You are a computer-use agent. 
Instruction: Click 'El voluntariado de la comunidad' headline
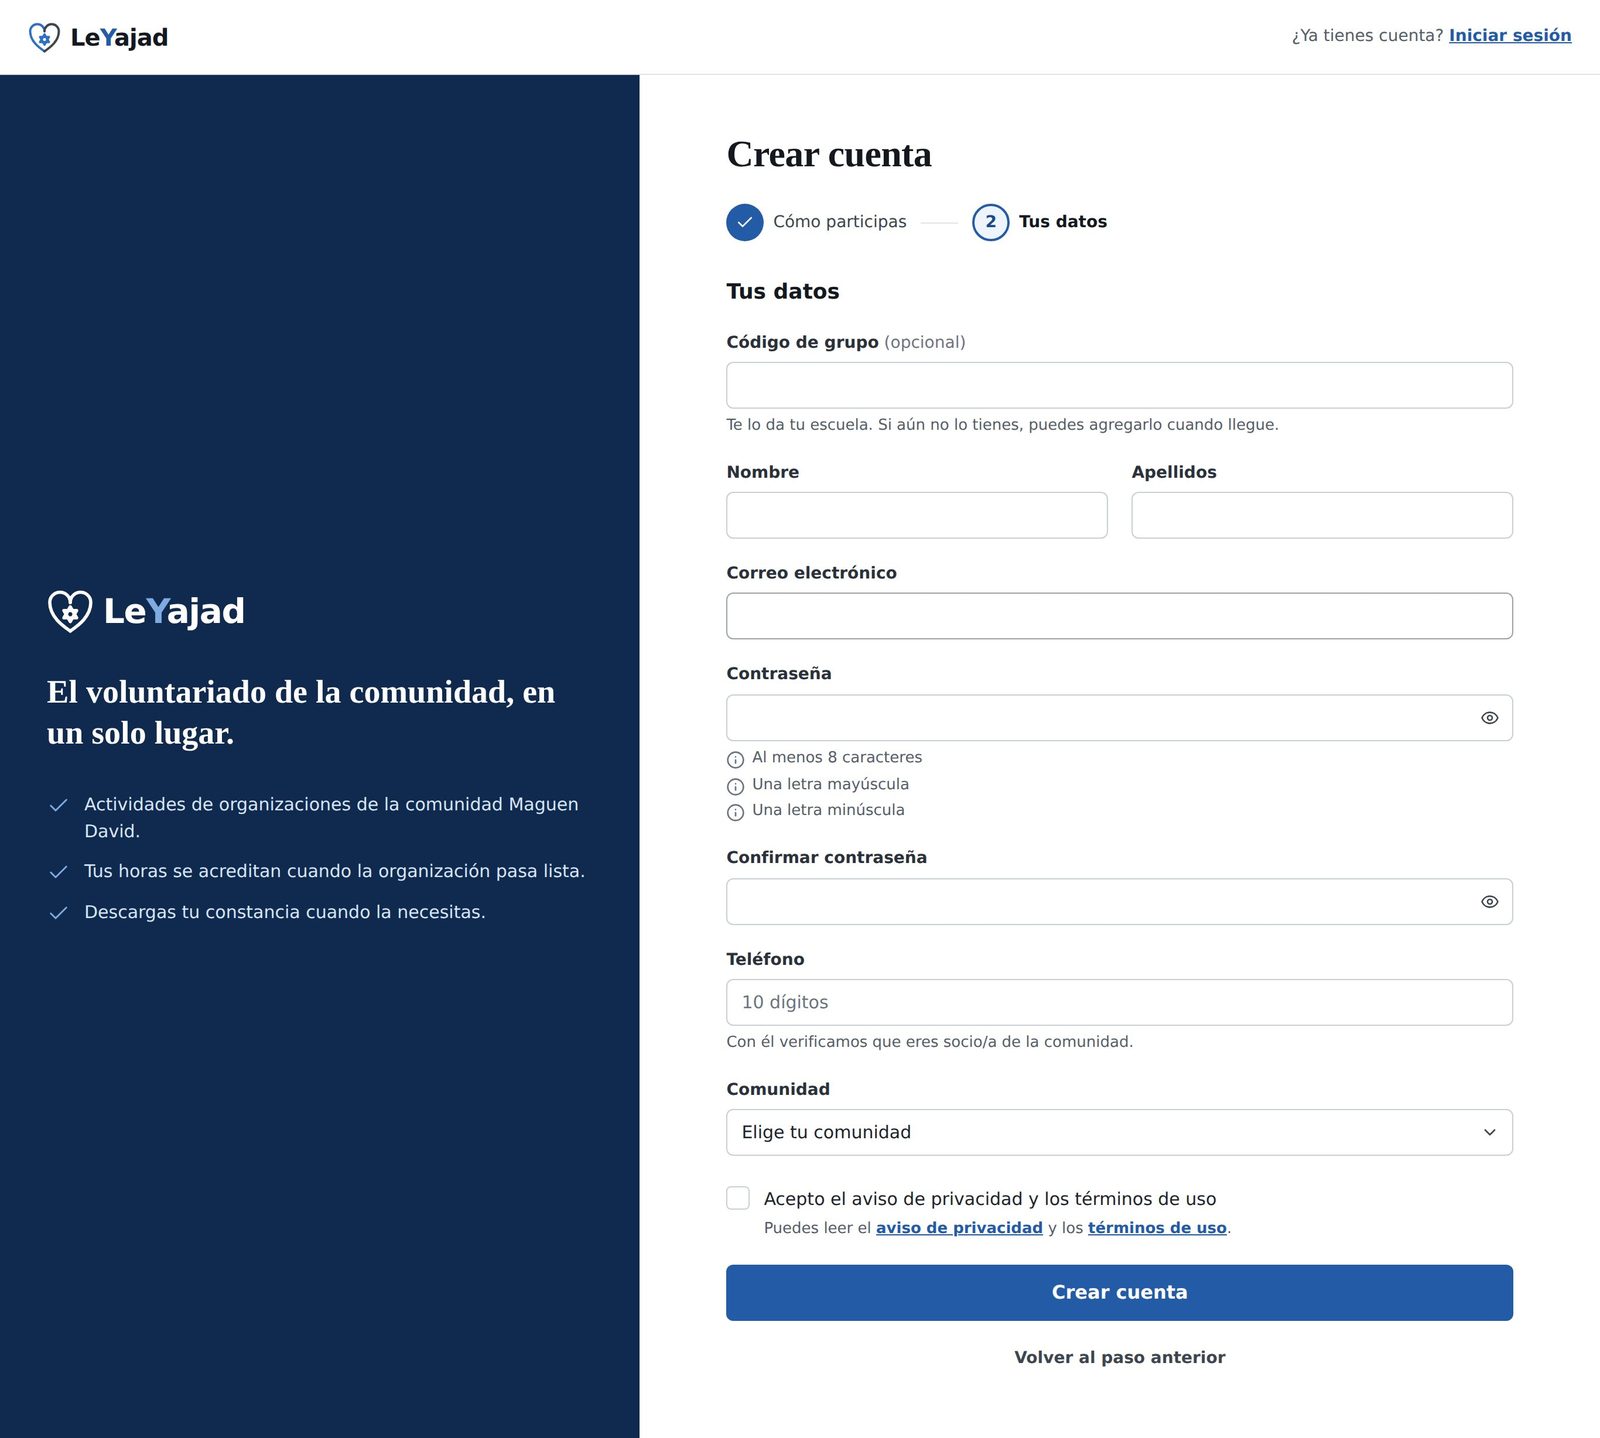tap(301, 712)
